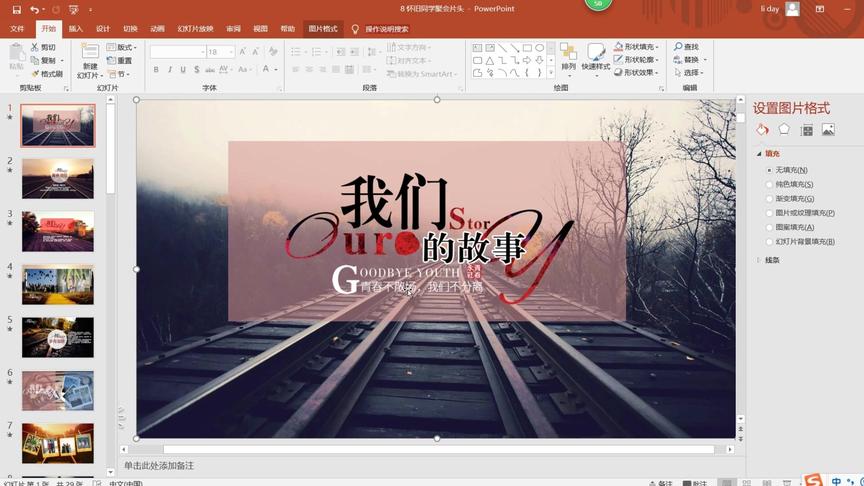Image resolution: width=864 pixels, height=486 pixels.
Task: Open the Effects pentagon icon in format pane
Action: point(784,129)
